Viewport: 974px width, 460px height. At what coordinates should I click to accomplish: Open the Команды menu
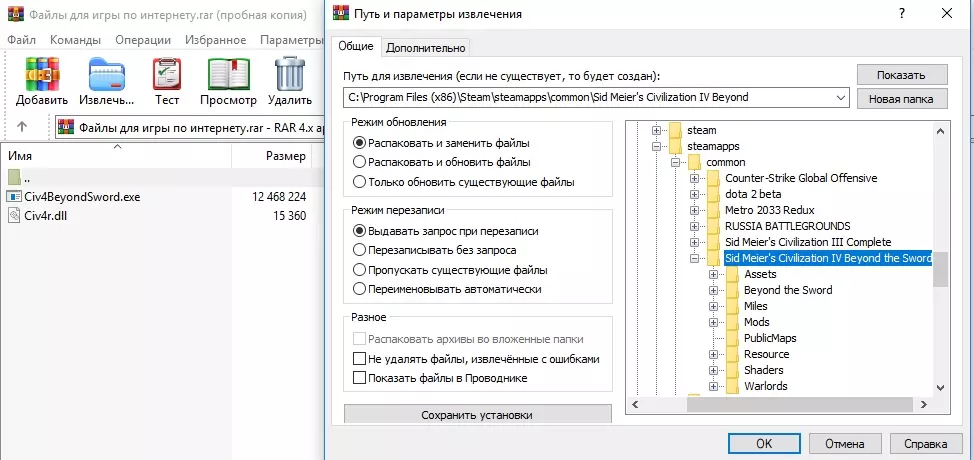(x=74, y=40)
